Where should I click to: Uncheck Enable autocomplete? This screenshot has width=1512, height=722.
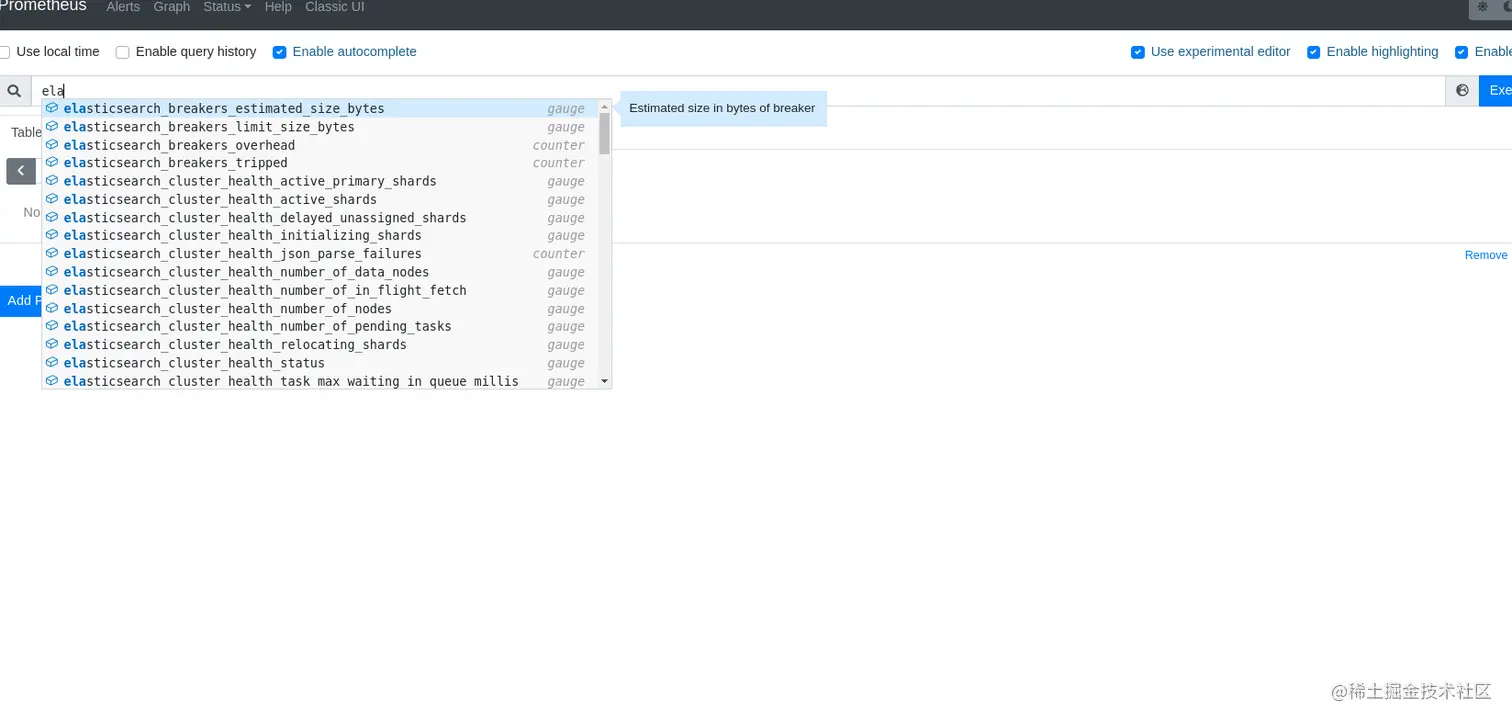(x=280, y=52)
